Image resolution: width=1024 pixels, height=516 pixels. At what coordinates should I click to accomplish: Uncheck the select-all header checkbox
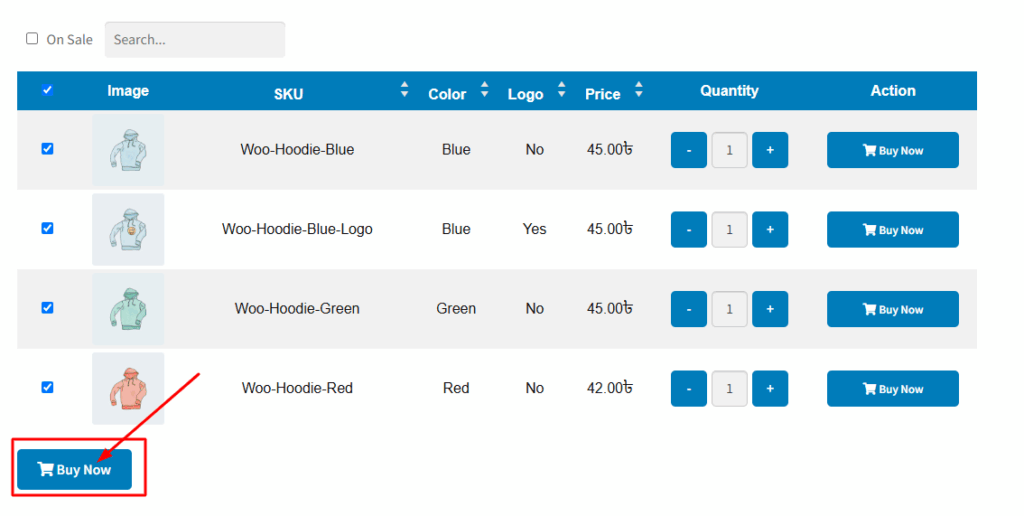click(47, 90)
